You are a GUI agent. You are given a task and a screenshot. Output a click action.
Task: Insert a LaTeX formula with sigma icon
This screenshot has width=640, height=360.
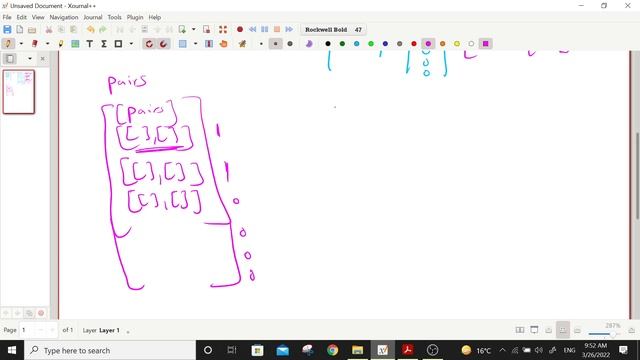tap(104, 44)
